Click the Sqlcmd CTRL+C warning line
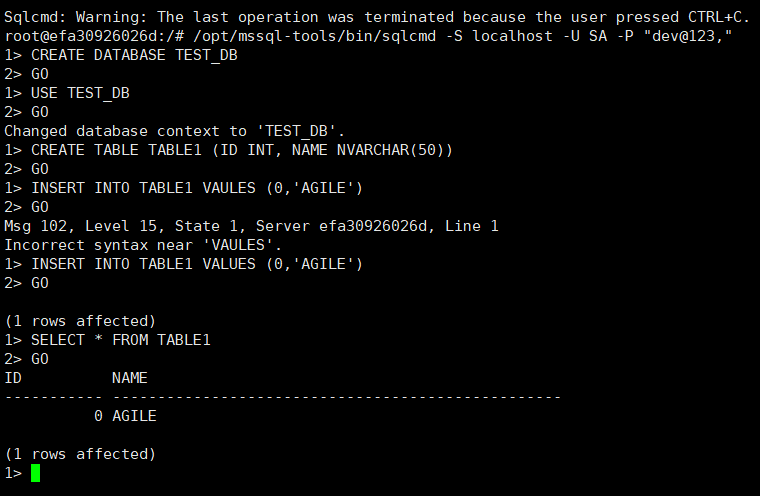760x496 pixels. 377,17
